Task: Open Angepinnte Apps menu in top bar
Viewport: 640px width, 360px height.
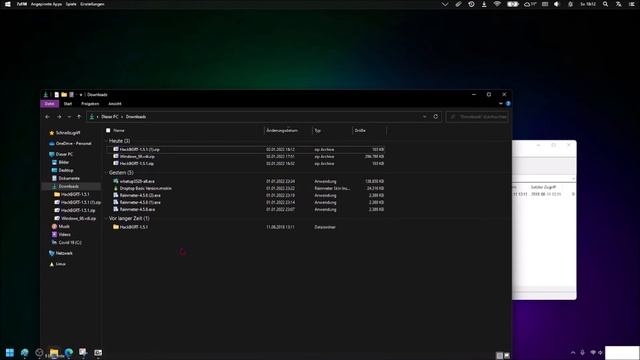Action: 46,4
